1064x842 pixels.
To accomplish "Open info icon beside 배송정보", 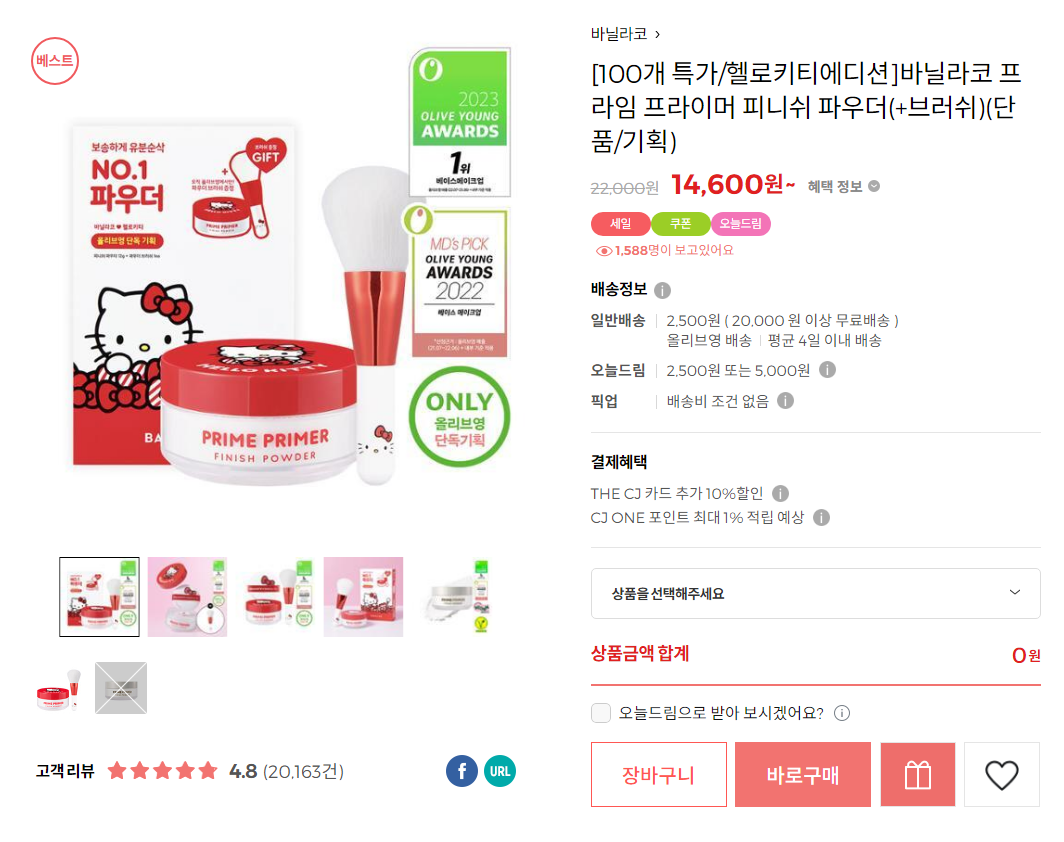I will click(662, 290).
